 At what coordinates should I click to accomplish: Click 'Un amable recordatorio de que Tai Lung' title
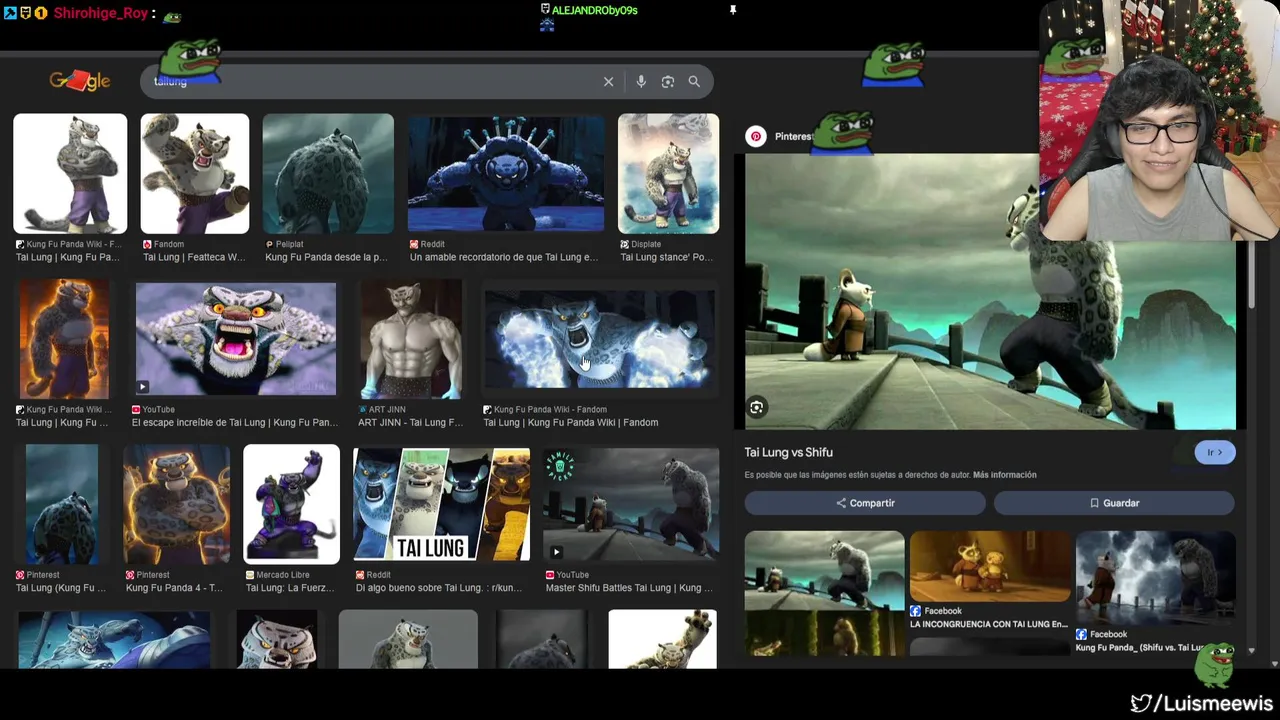click(504, 257)
